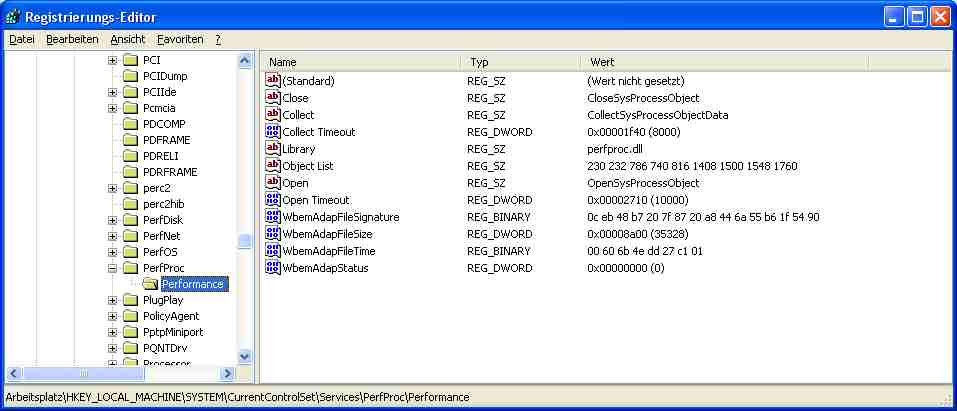
Task: Expand the PerfNet key
Action: [112, 236]
